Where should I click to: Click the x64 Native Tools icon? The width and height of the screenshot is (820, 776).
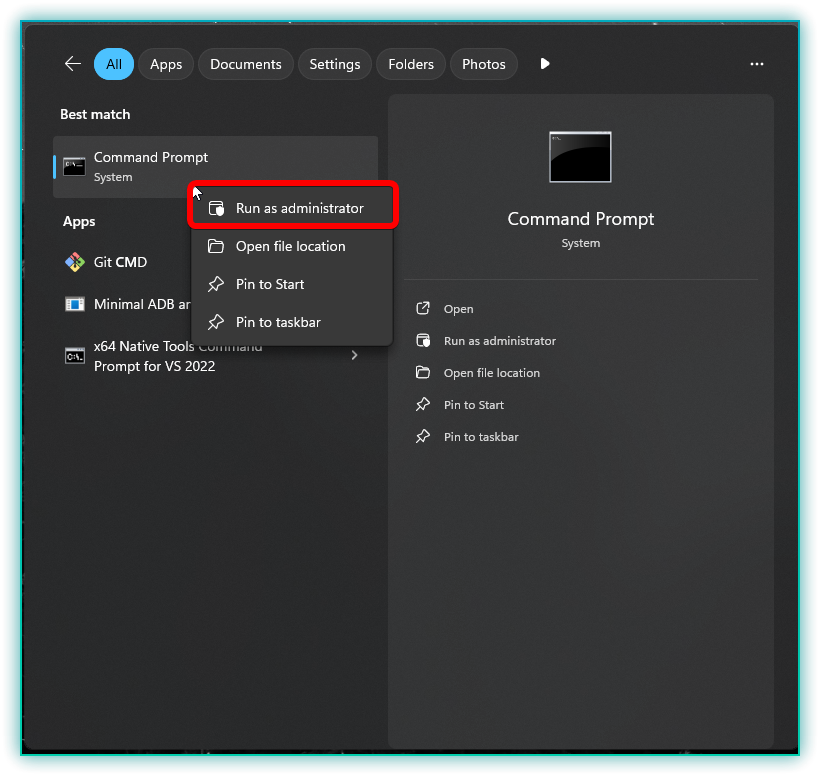[75, 356]
